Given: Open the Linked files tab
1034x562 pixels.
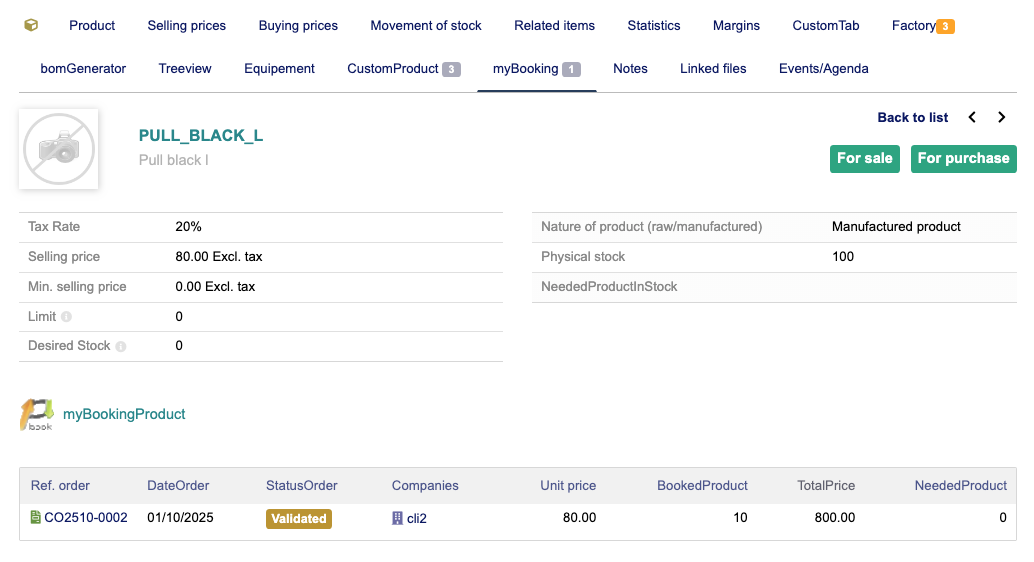Looking at the screenshot, I should coord(713,69).
